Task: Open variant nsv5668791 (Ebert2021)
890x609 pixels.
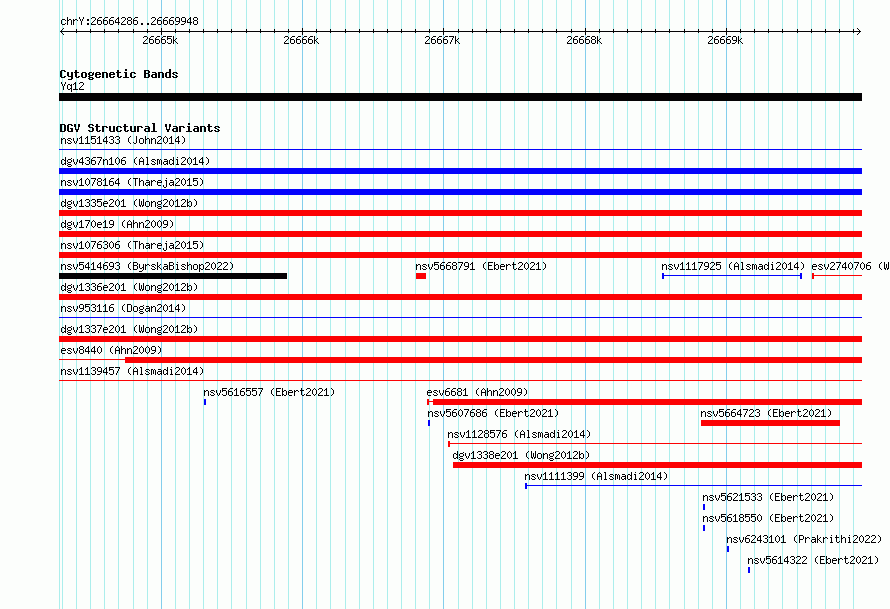Action: coord(481,266)
